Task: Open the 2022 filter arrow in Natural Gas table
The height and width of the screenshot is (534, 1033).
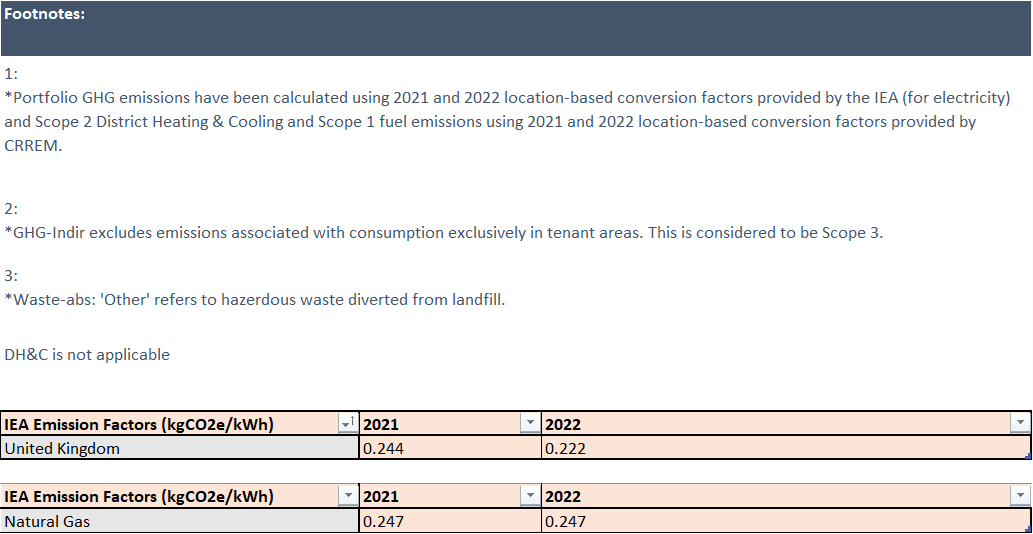Action: (1020, 496)
